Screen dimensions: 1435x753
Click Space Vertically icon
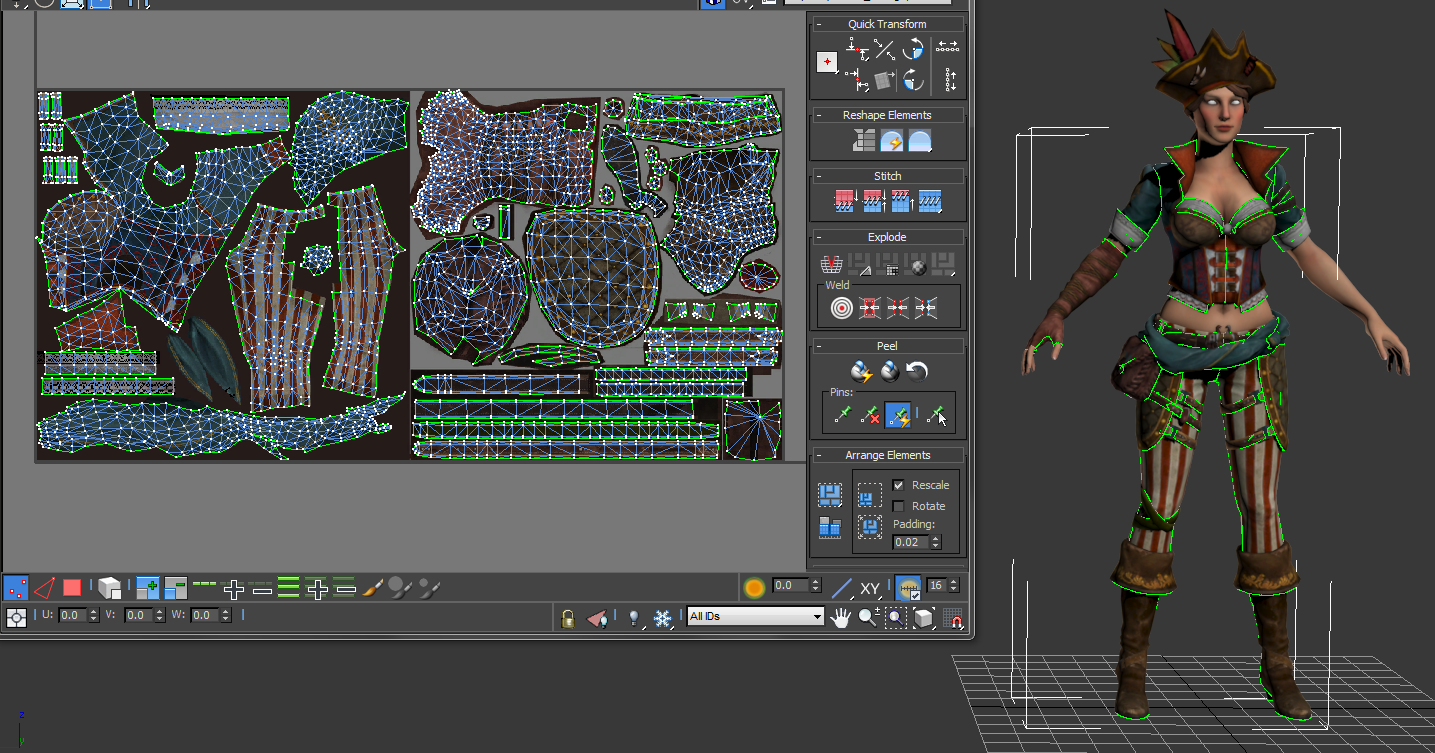[x=949, y=80]
